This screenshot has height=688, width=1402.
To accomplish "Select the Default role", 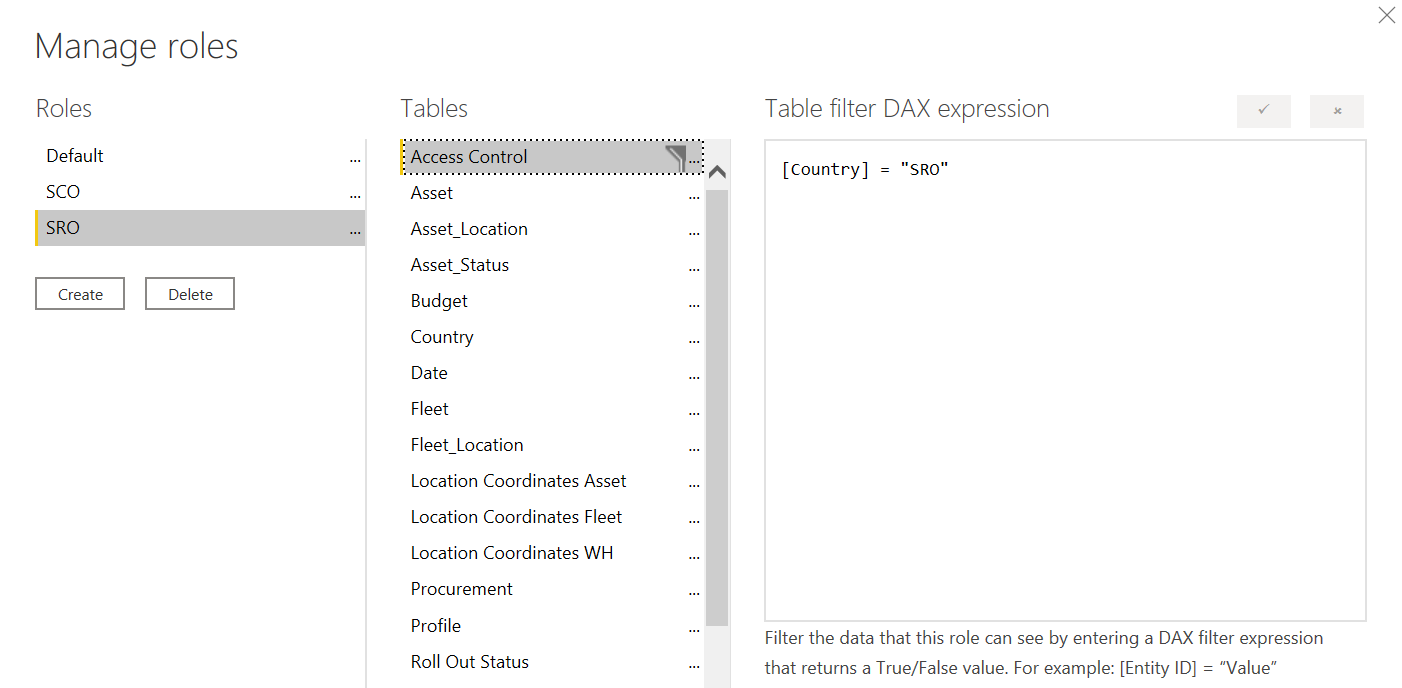I will 200,156.
